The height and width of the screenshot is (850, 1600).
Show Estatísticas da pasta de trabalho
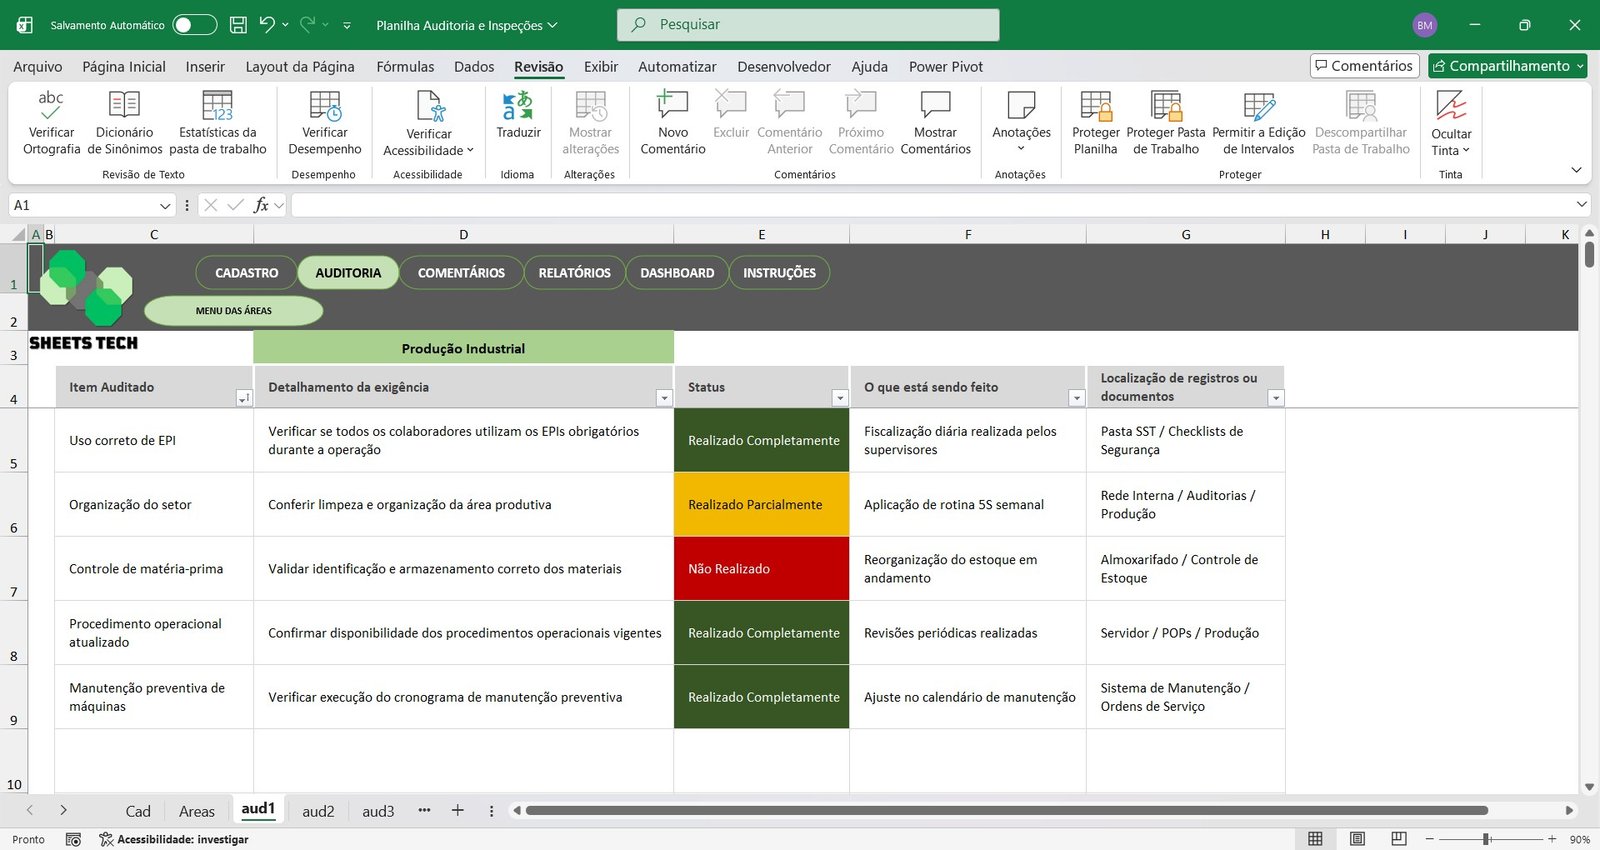click(217, 123)
